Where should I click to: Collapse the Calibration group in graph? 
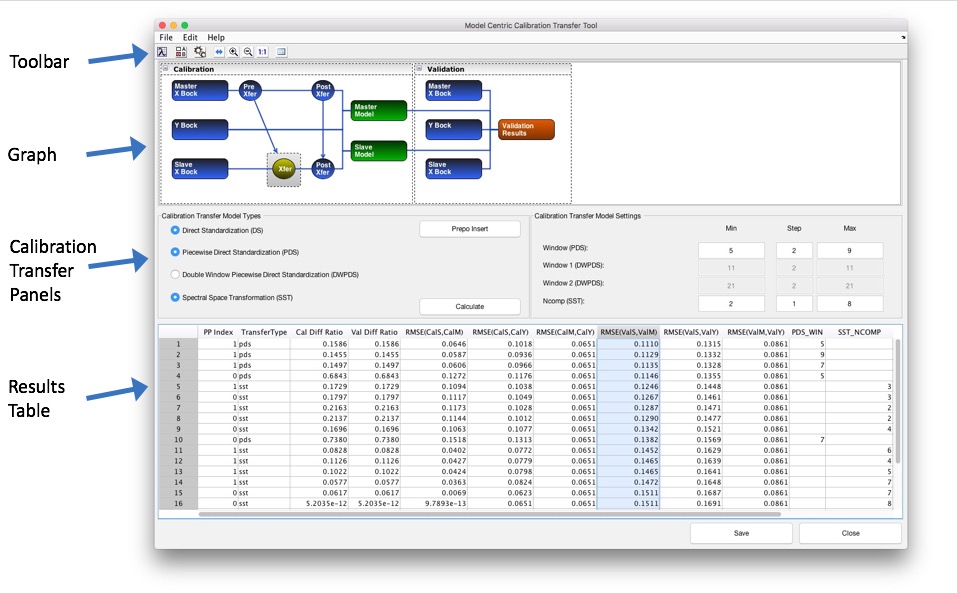(166, 69)
